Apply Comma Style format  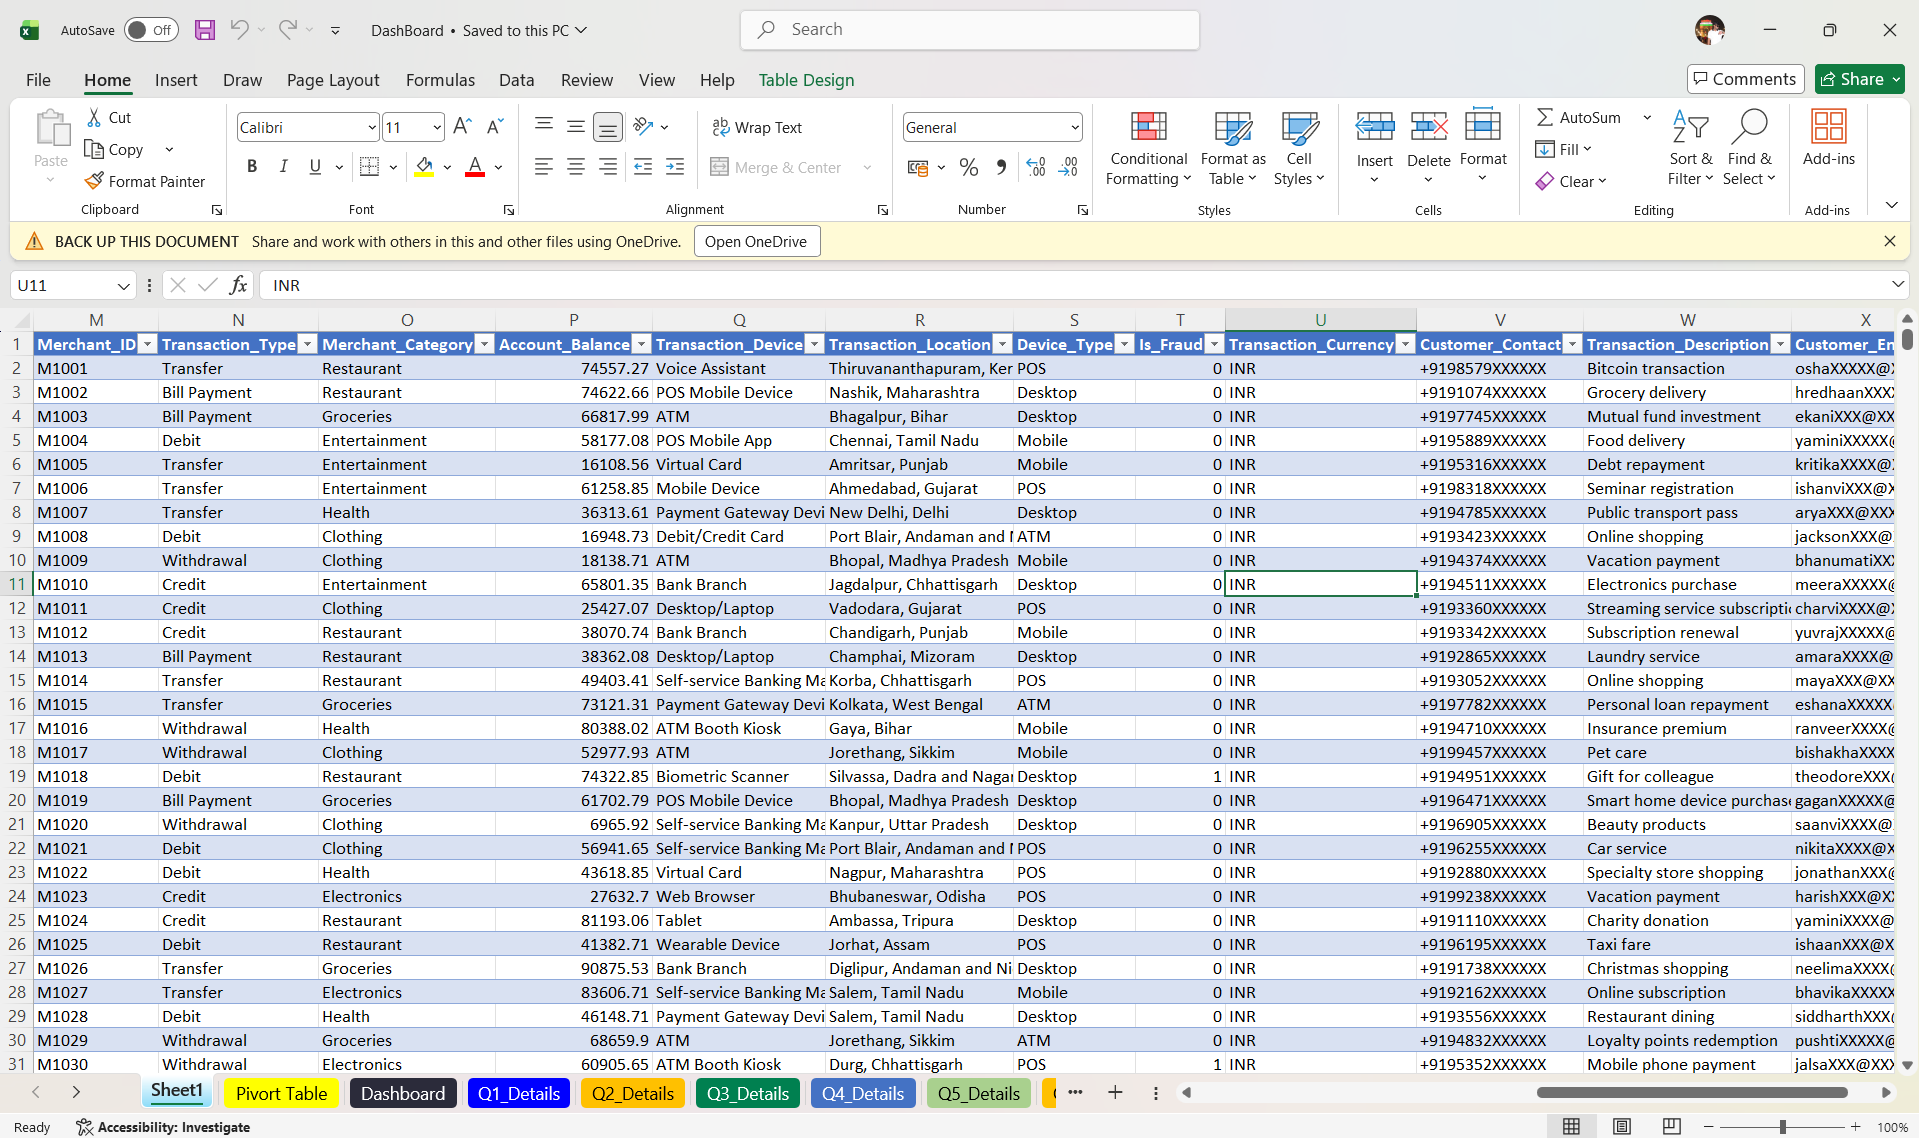[x=1001, y=167]
